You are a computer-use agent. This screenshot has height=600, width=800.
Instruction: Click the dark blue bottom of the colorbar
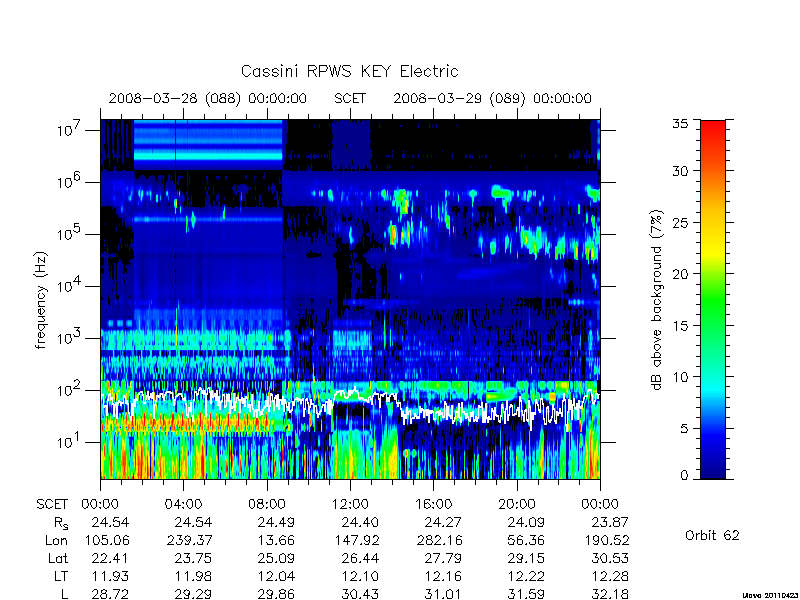[713, 469]
